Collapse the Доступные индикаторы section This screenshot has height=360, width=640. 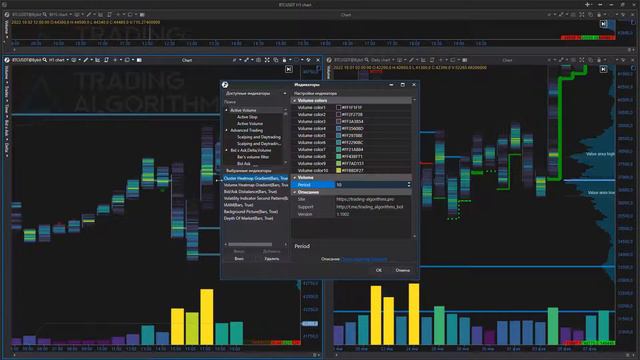tap(285, 93)
